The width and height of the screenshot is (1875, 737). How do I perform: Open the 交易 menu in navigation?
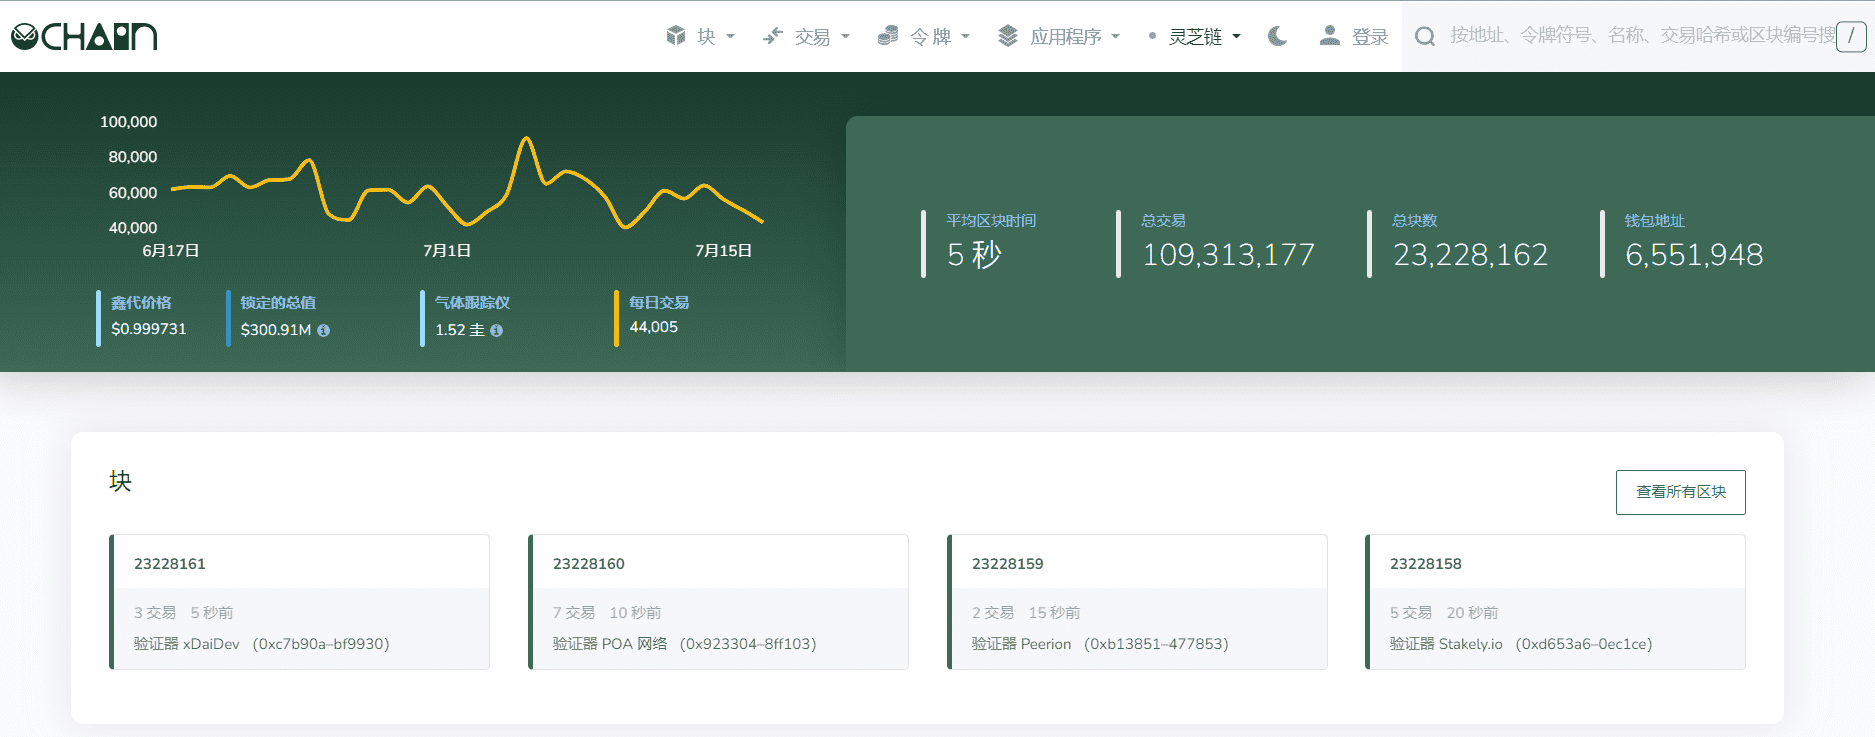812,37
